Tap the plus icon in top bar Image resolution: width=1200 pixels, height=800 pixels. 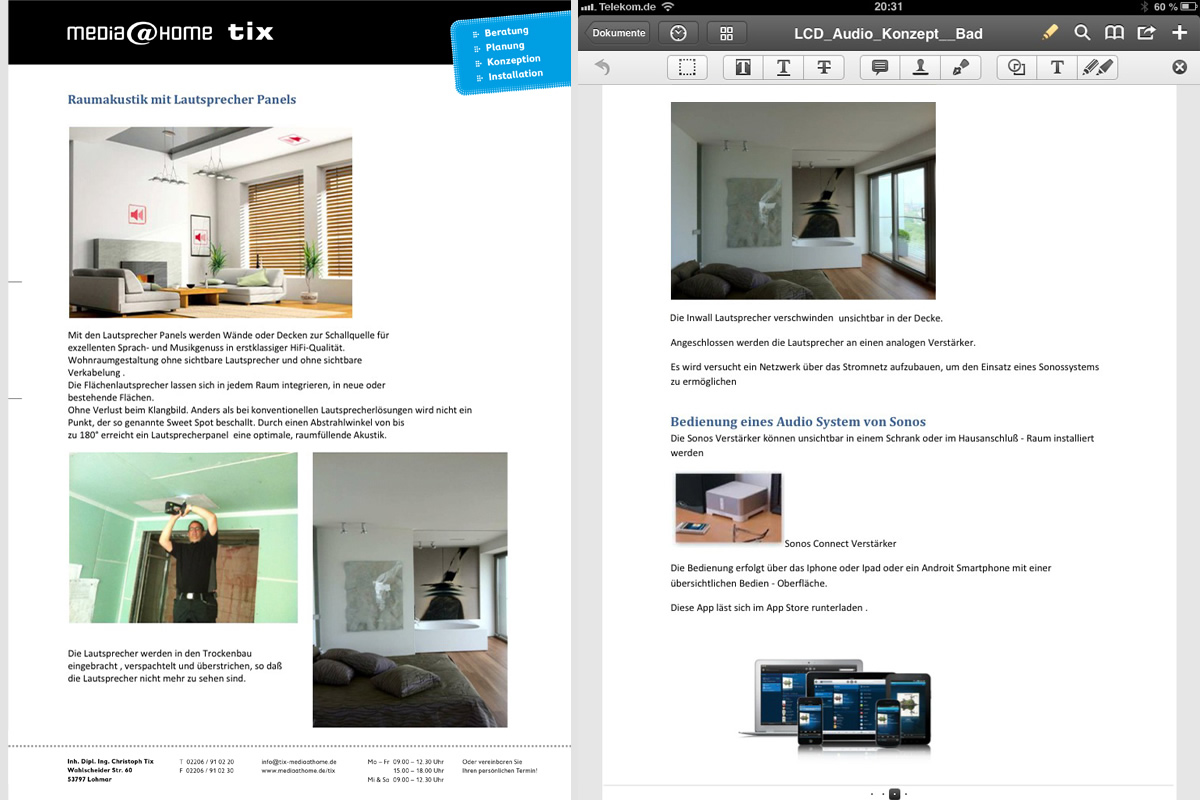tap(1179, 32)
